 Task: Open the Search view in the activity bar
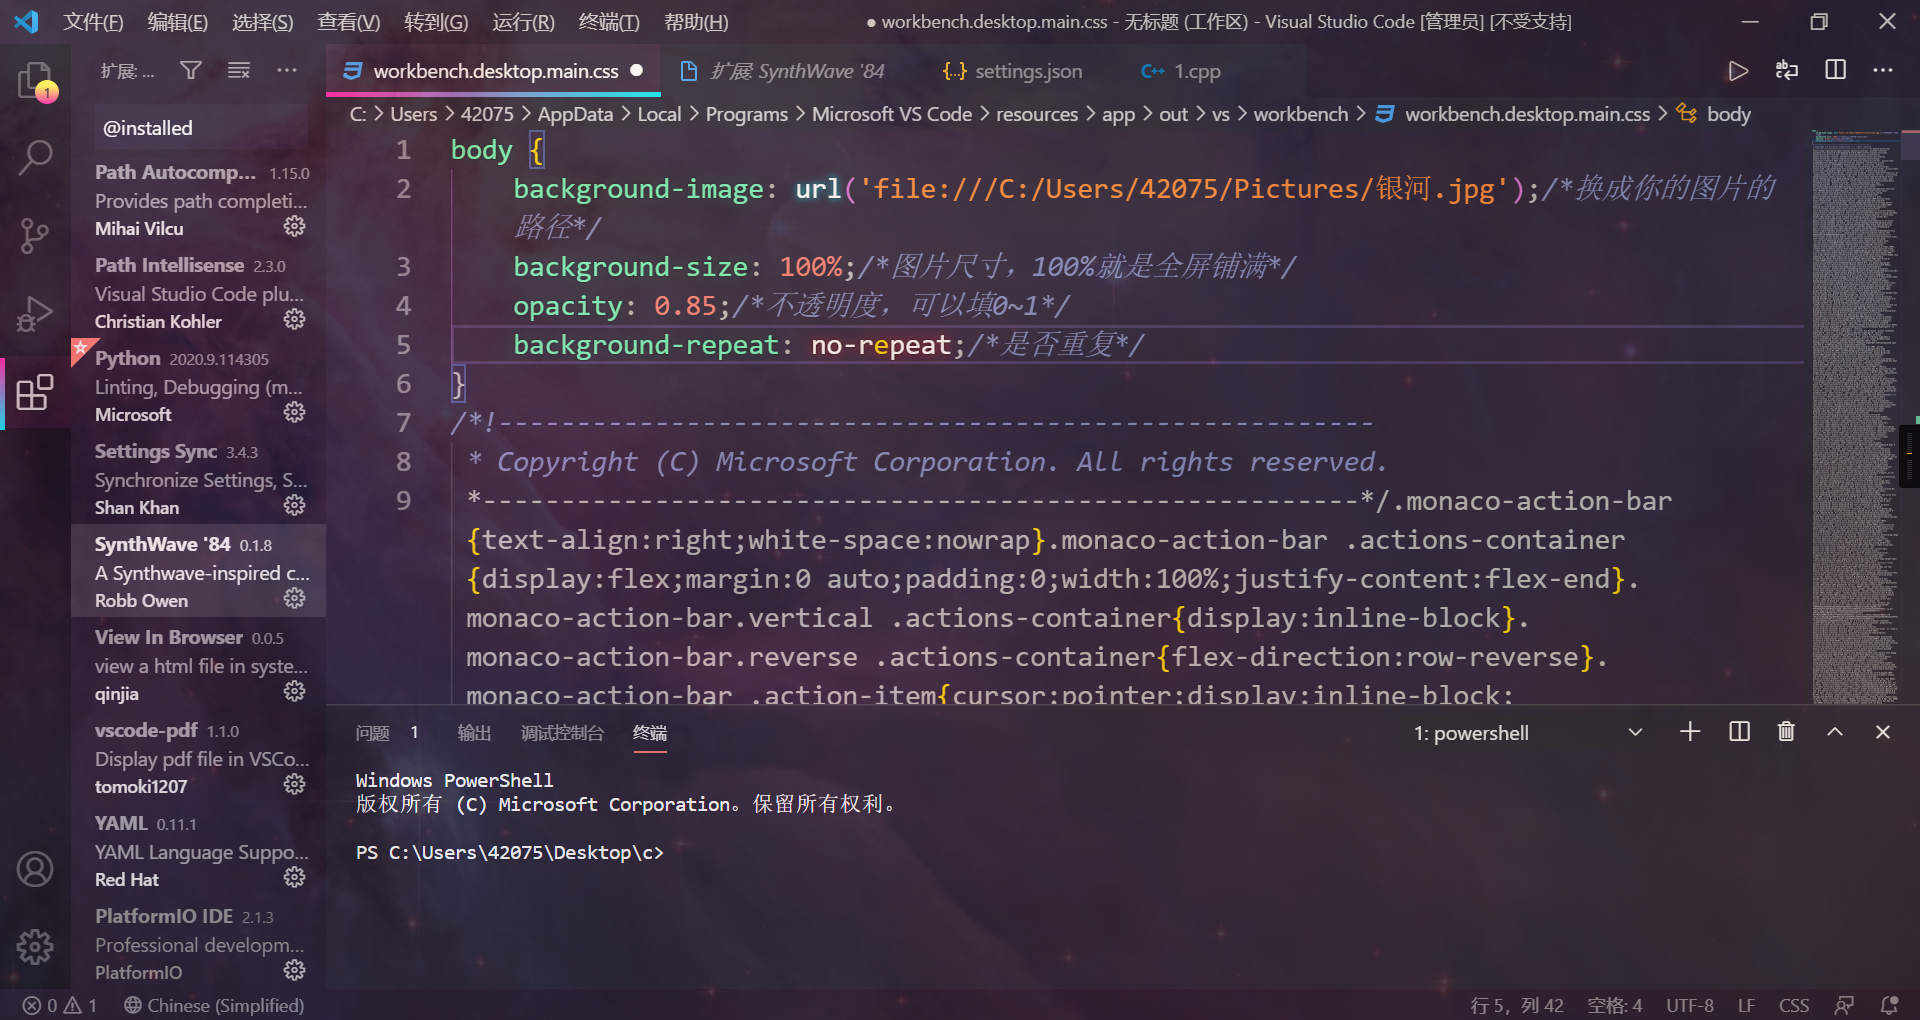36,157
